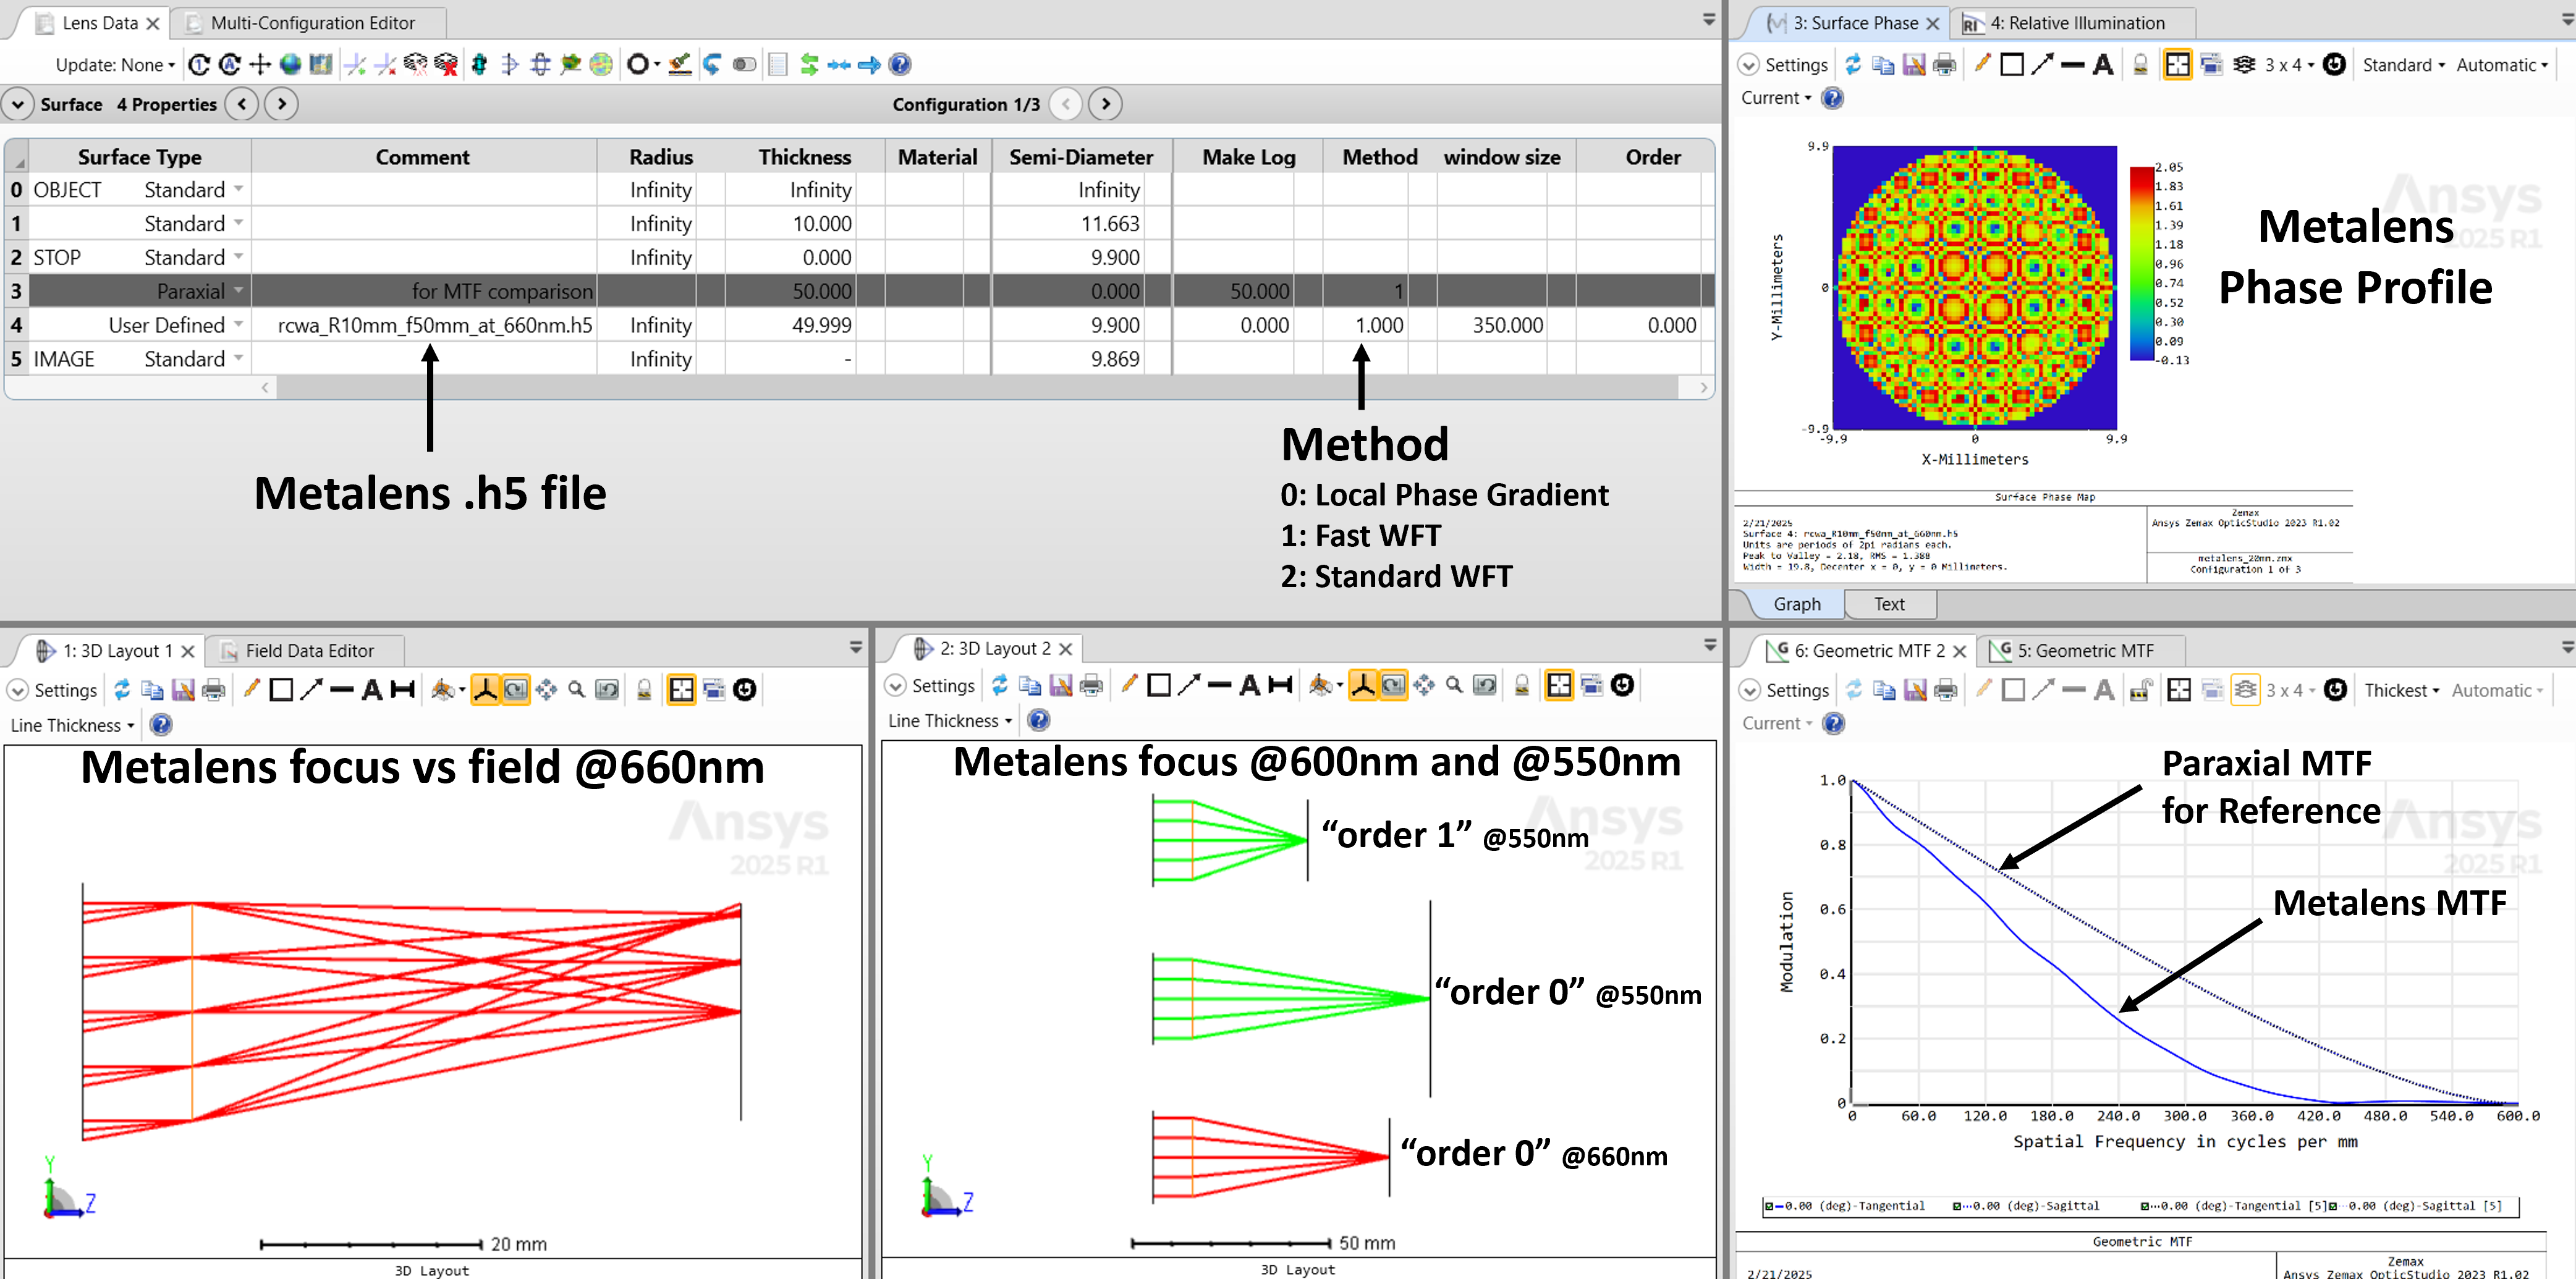Open help icon in Geometric MTF 2 window
This screenshot has height=1279, width=2576.
click(1833, 723)
